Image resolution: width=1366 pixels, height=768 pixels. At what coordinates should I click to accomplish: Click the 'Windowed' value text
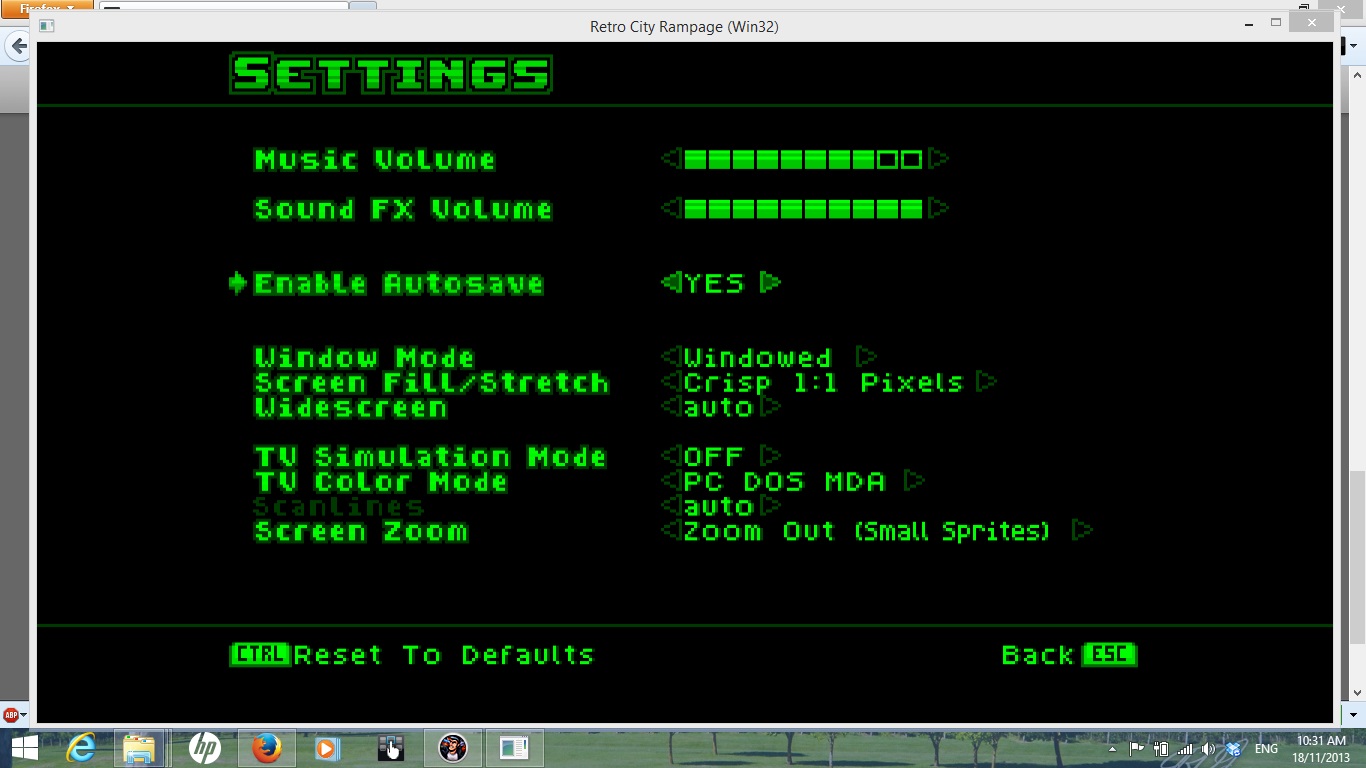(x=758, y=357)
